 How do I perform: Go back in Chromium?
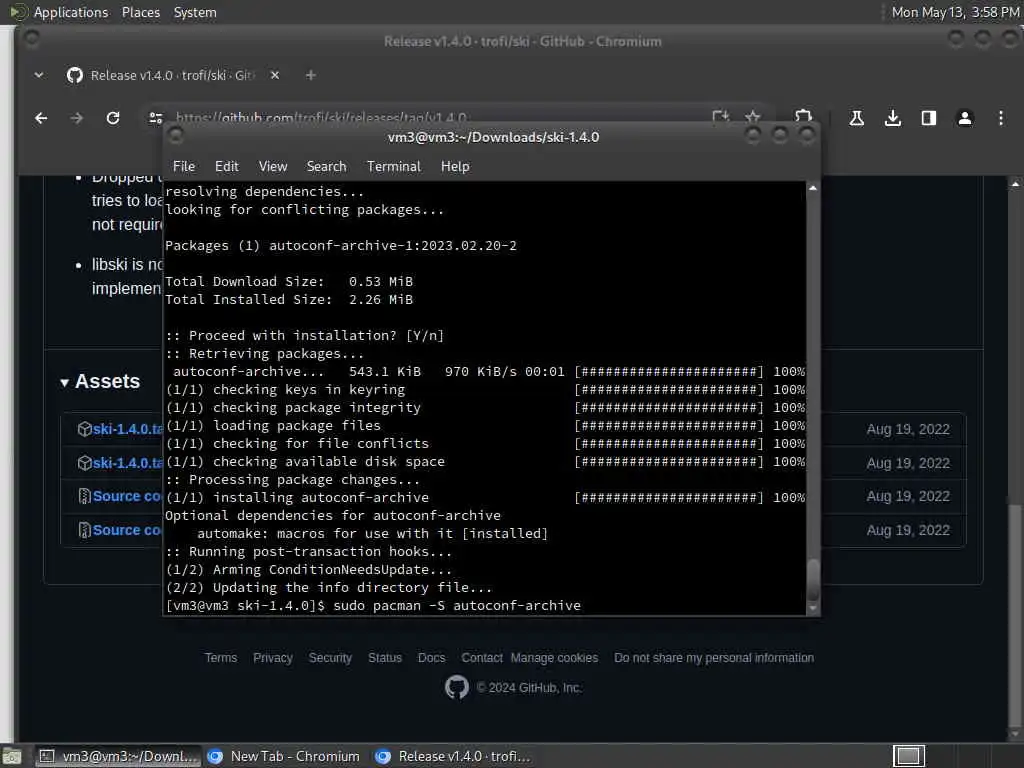(41, 118)
